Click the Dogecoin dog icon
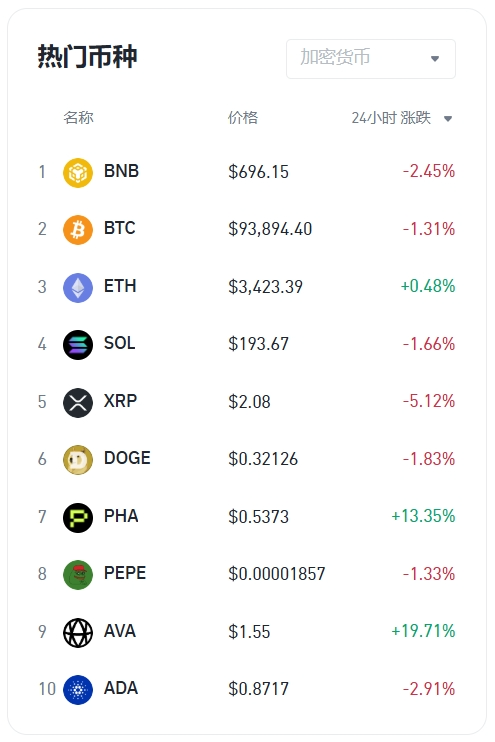 click(78, 460)
